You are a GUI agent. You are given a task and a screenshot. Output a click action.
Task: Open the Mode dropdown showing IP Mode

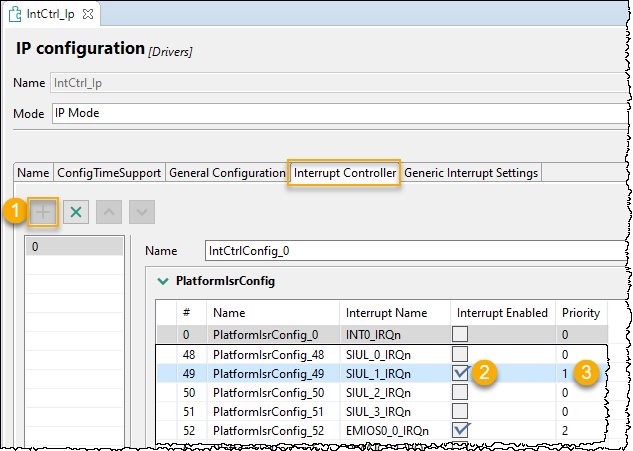click(340, 113)
